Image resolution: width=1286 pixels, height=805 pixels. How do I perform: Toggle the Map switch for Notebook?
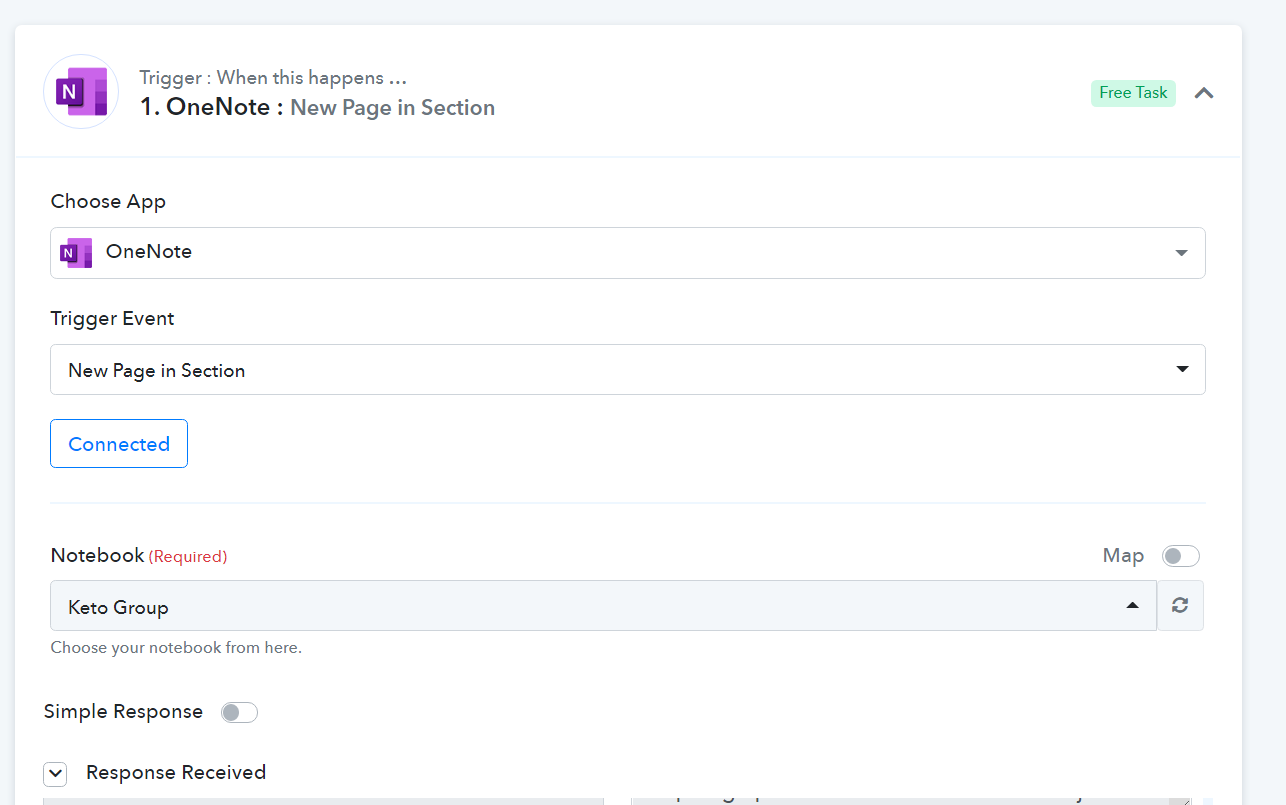1180,556
